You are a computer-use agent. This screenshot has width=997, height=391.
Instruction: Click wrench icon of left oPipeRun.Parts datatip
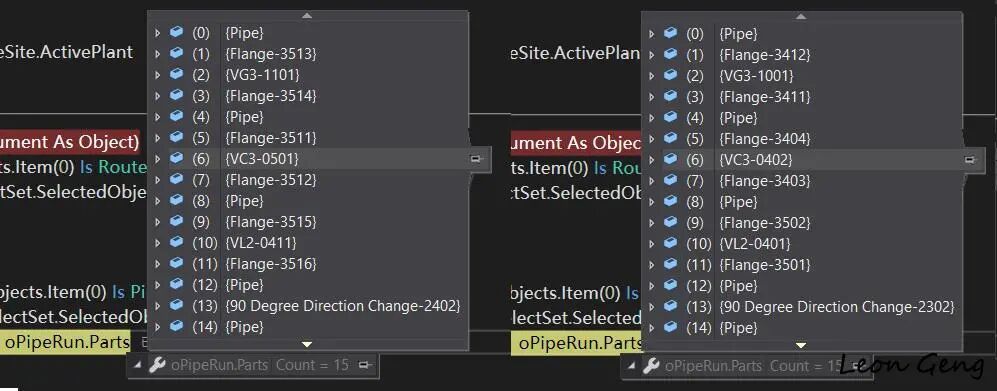pos(157,365)
